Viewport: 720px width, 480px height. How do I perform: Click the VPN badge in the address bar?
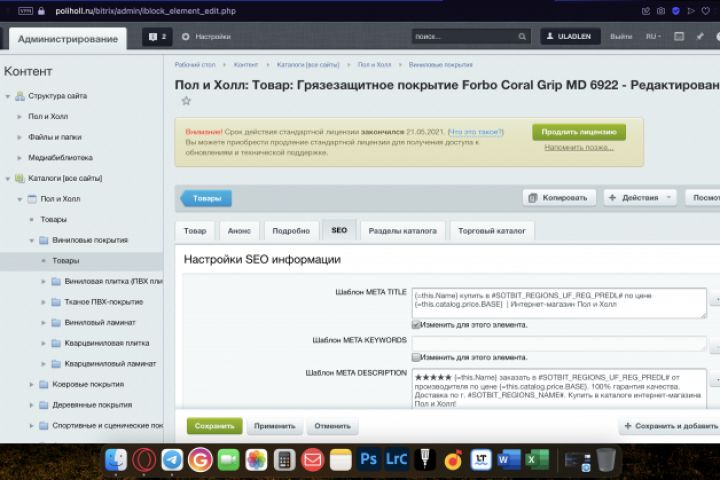26,11
